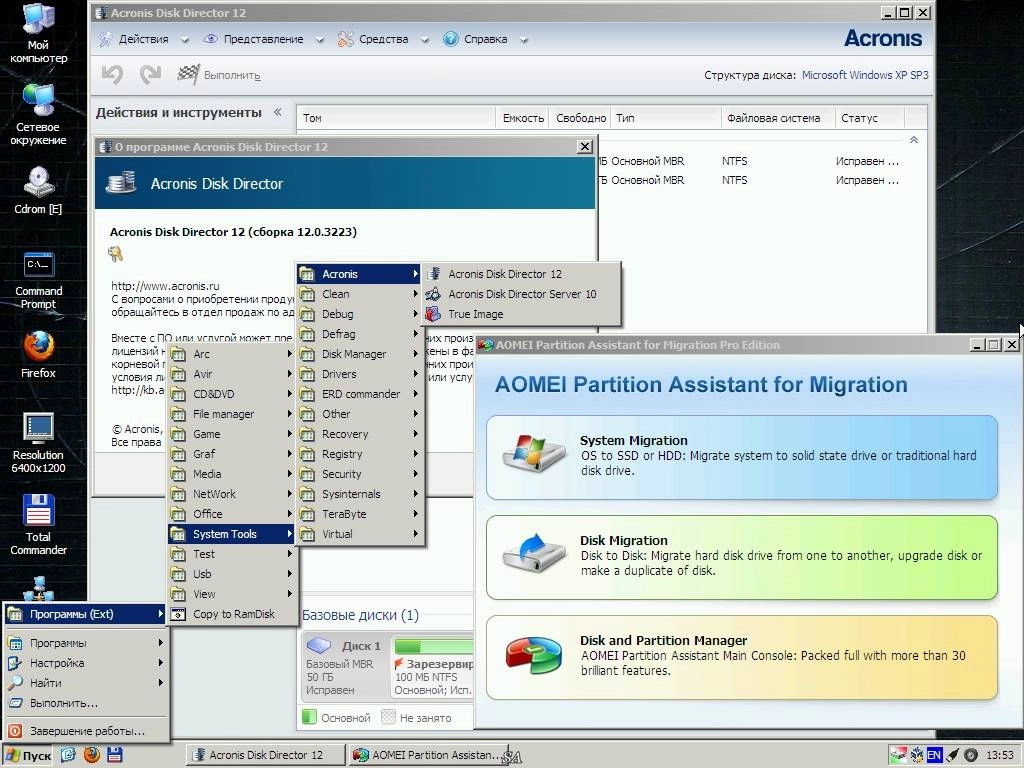The height and width of the screenshot is (768, 1024).
Task: Click the Пуск Start button
Action: 29,756
